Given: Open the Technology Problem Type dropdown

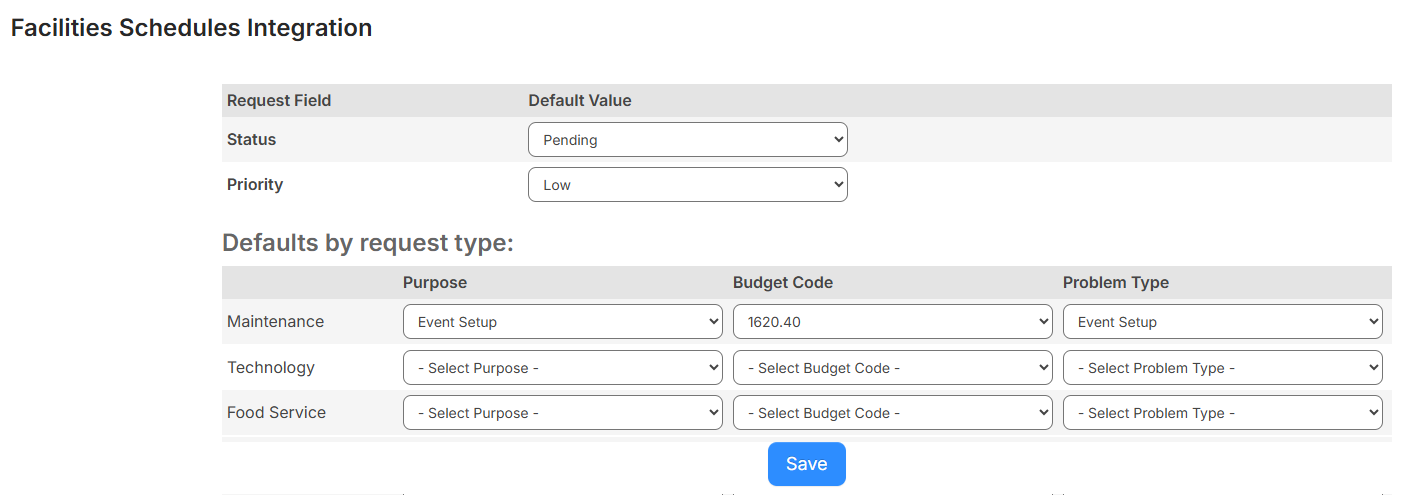Looking at the screenshot, I should 1222,368.
